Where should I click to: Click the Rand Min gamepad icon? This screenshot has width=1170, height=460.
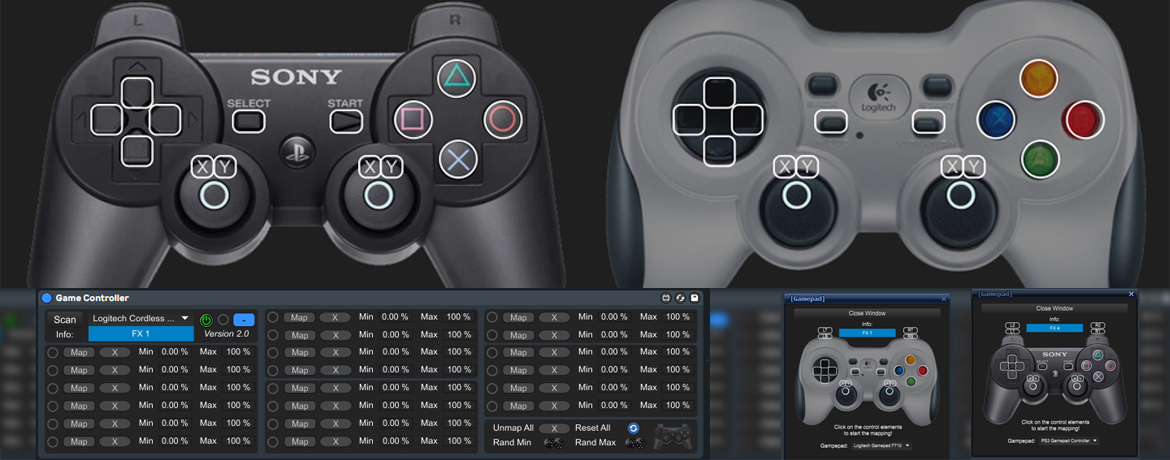pos(554,443)
